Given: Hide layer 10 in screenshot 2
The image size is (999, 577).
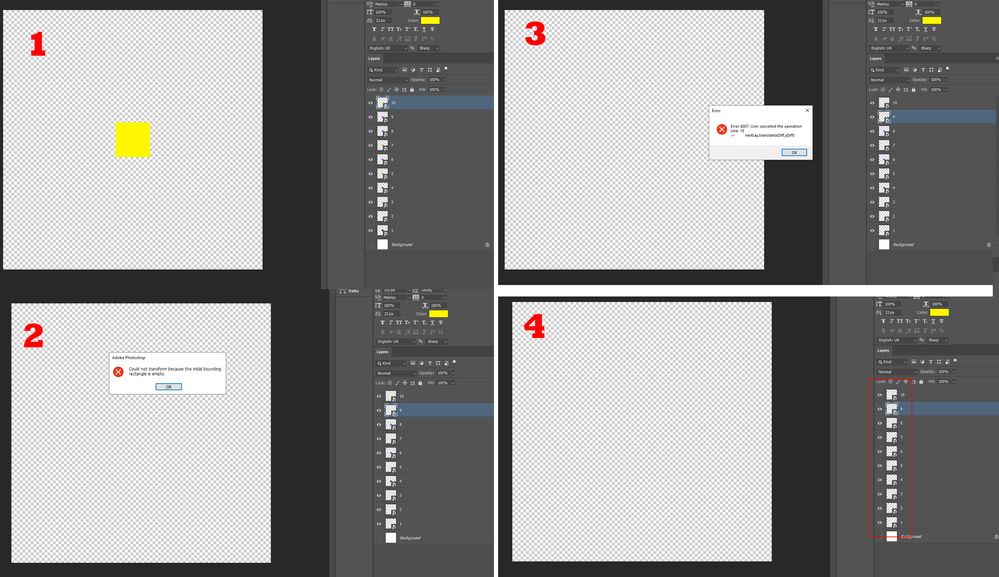Looking at the screenshot, I should point(379,396).
